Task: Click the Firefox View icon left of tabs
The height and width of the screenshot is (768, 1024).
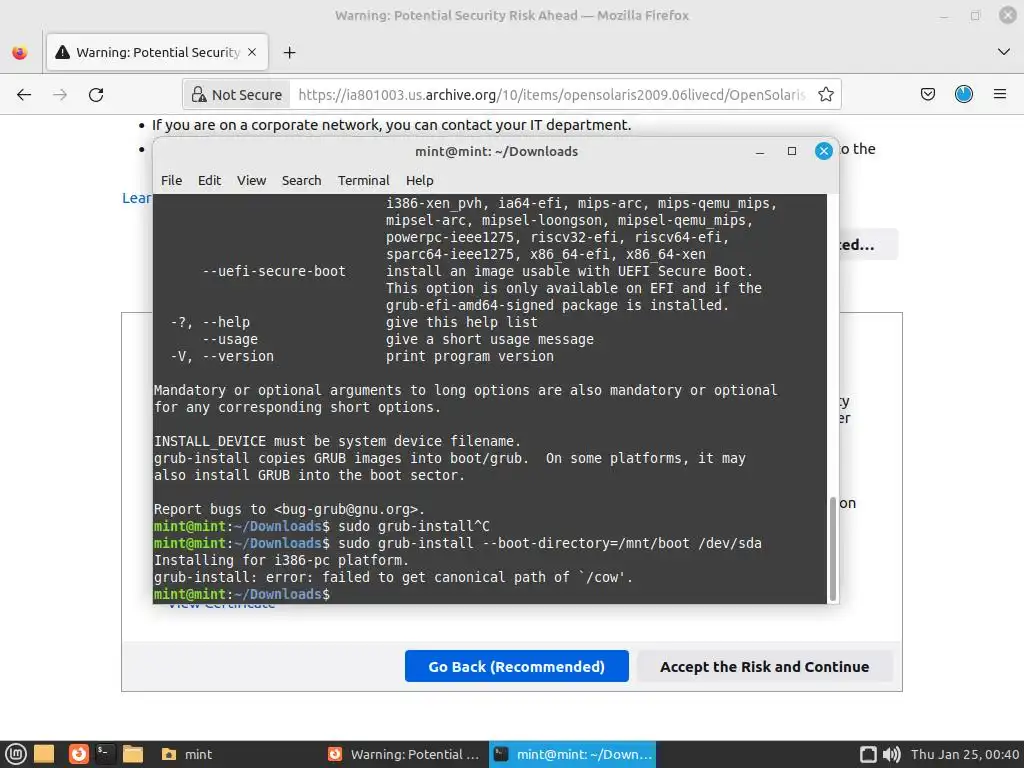Action: pos(20,52)
